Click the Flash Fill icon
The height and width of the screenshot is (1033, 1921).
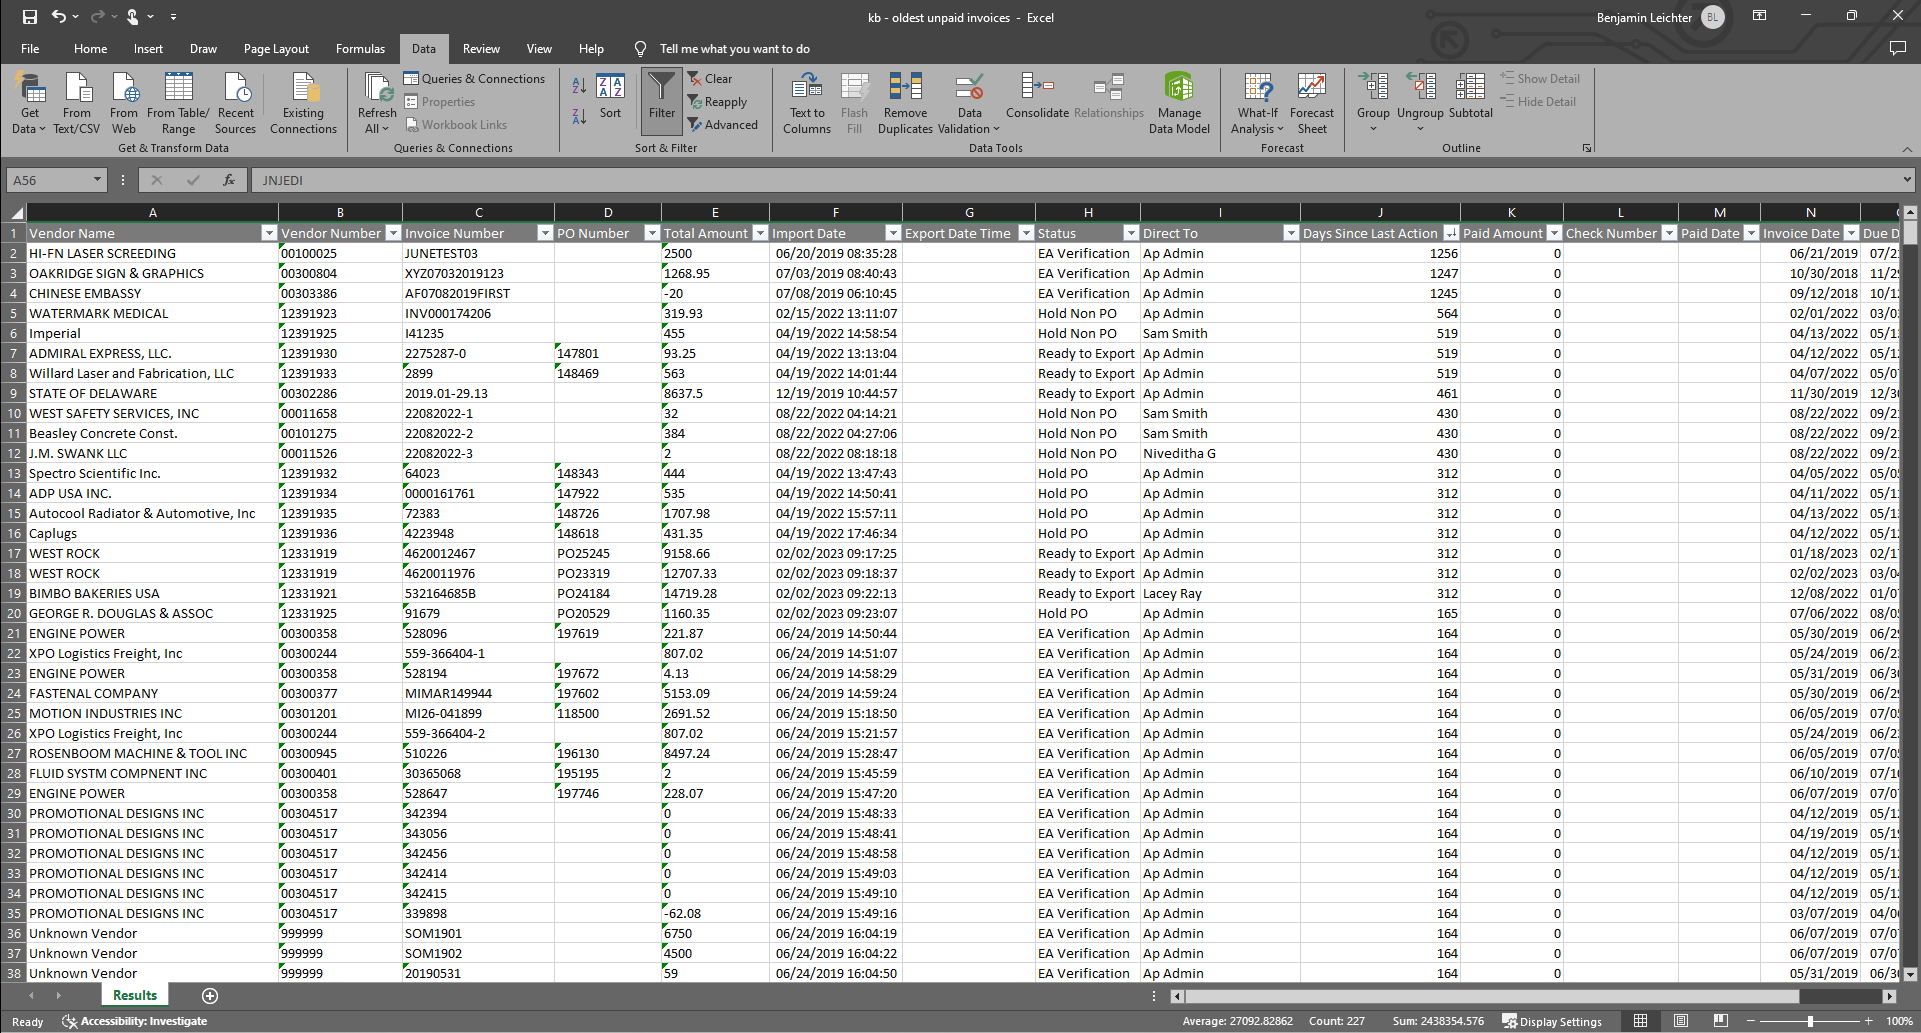[854, 104]
